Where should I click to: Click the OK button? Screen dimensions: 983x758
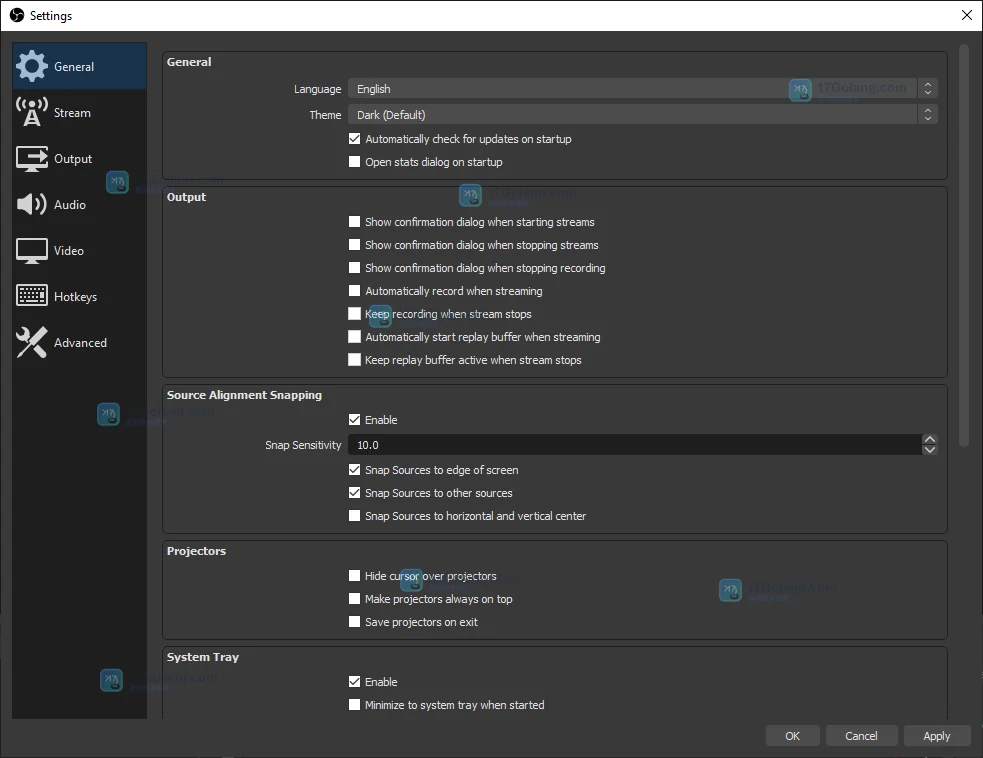pyautogui.click(x=792, y=736)
